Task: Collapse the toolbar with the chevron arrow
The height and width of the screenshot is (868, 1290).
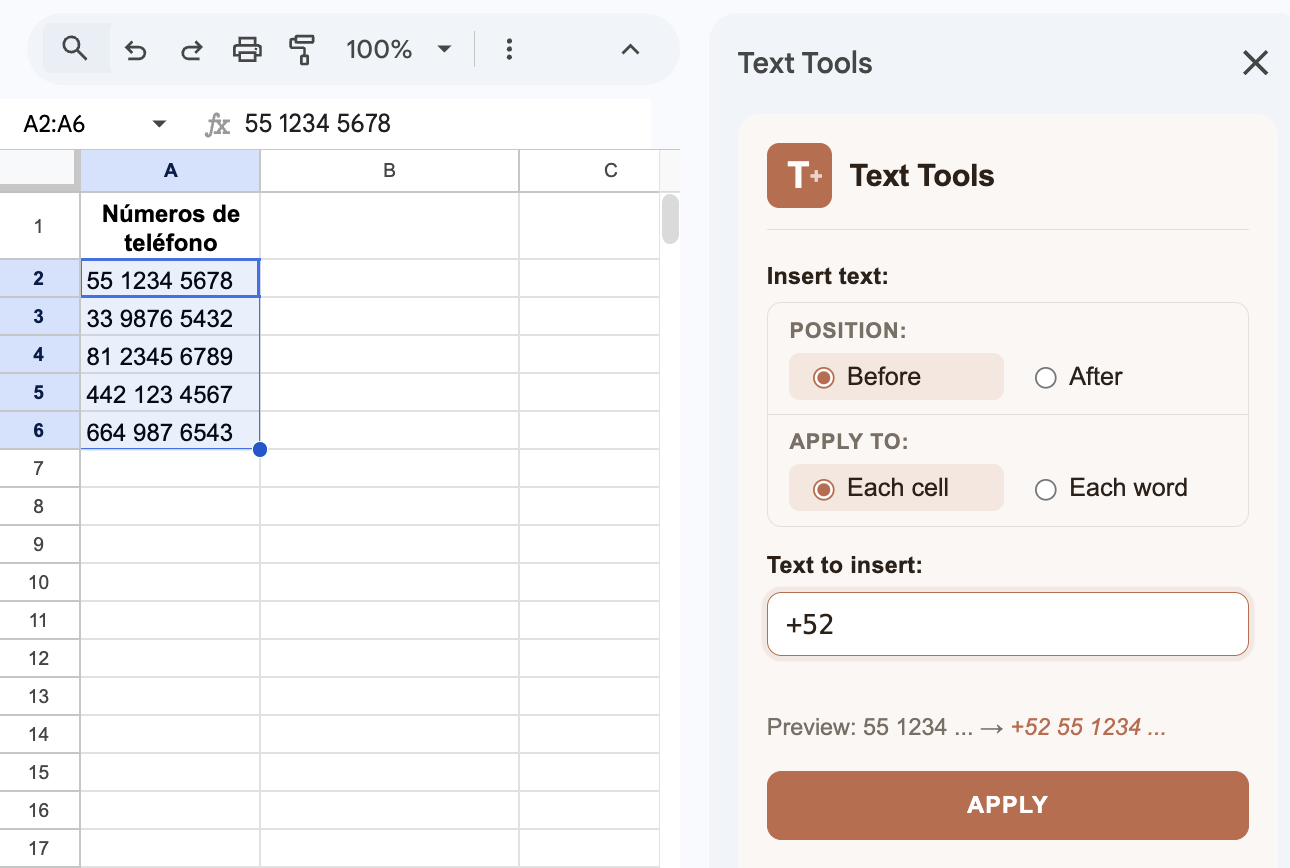Action: [630, 48]
